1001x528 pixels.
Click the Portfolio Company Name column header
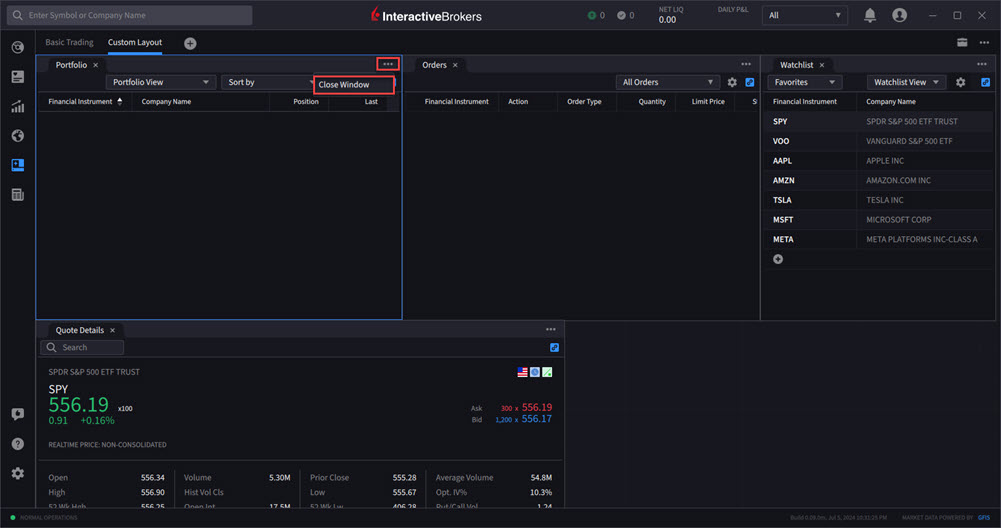click(x=166, y=102)
